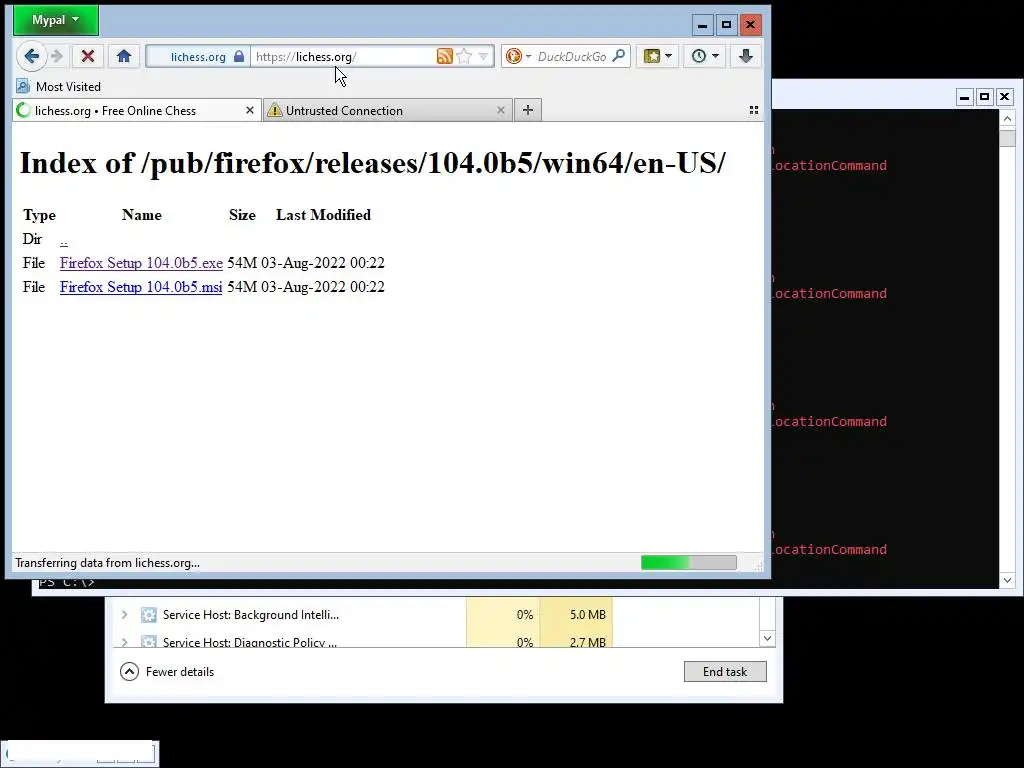
Task: Click the lichess.org site identity label
Action: click(x=198, y=57)
